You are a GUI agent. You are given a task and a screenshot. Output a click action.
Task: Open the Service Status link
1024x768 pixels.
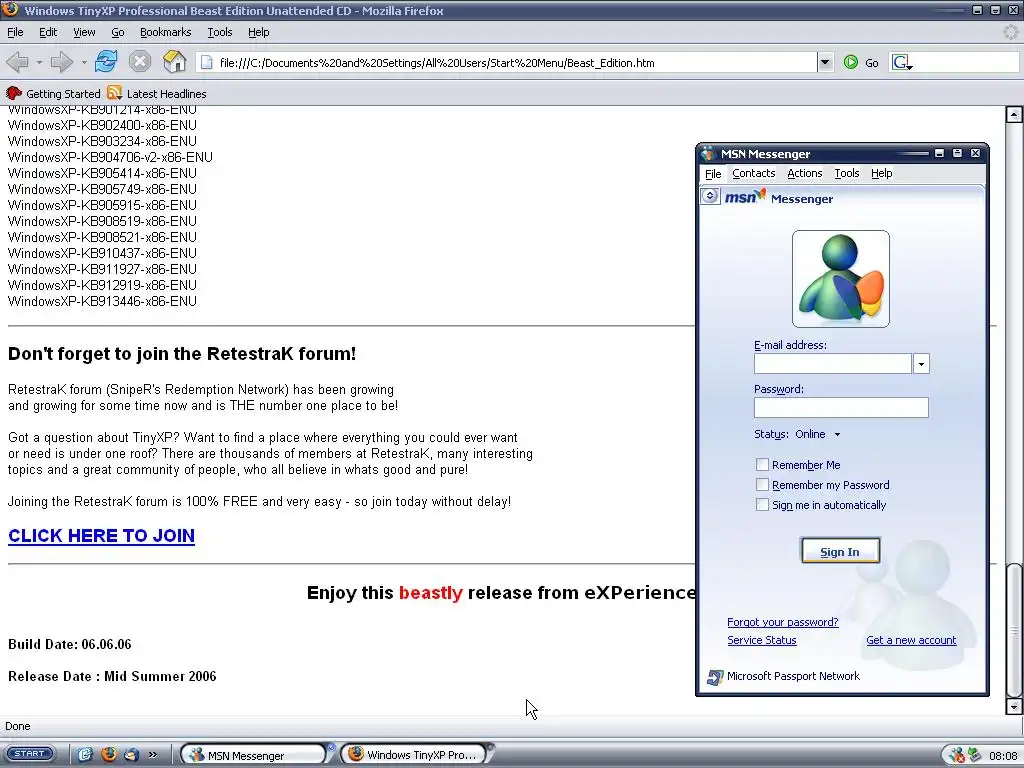pos(761,641)
